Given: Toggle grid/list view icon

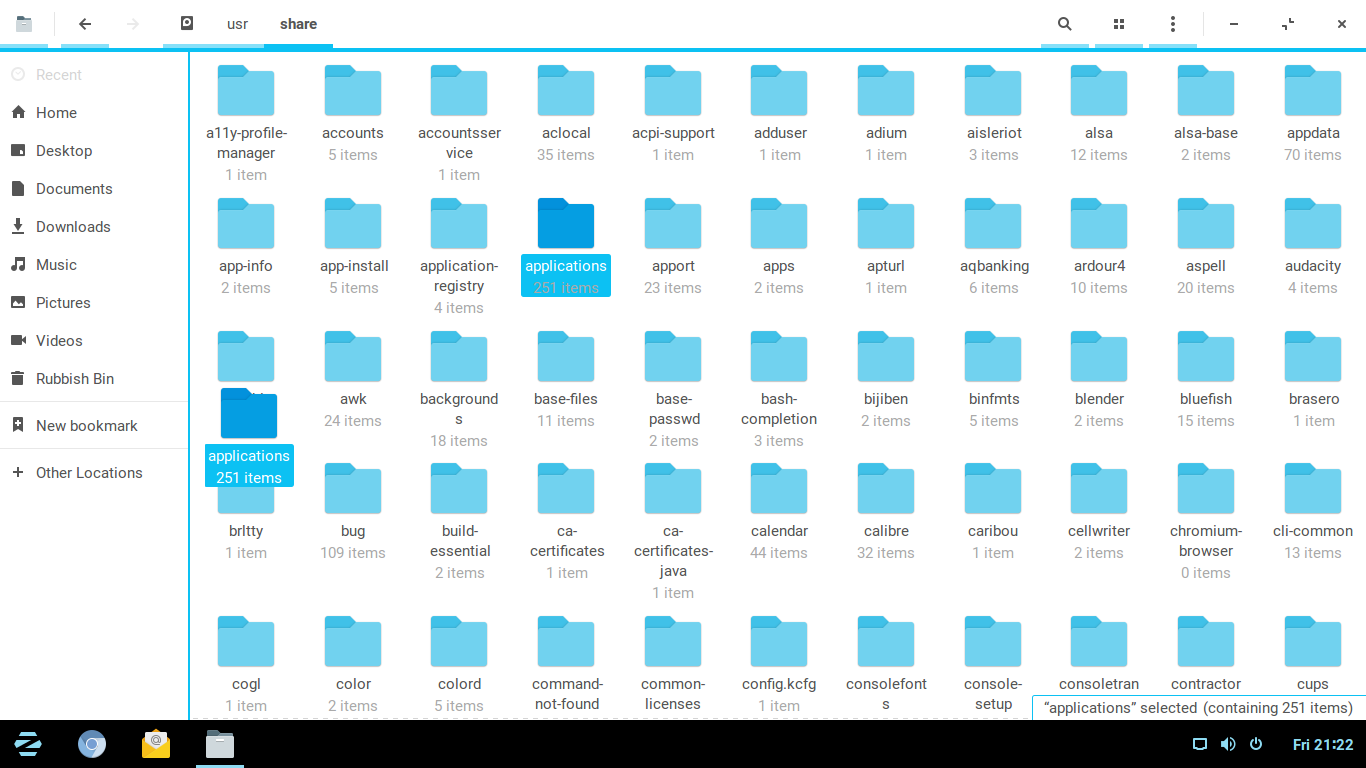Looking at the screenshot, I should coord(1119,24).
